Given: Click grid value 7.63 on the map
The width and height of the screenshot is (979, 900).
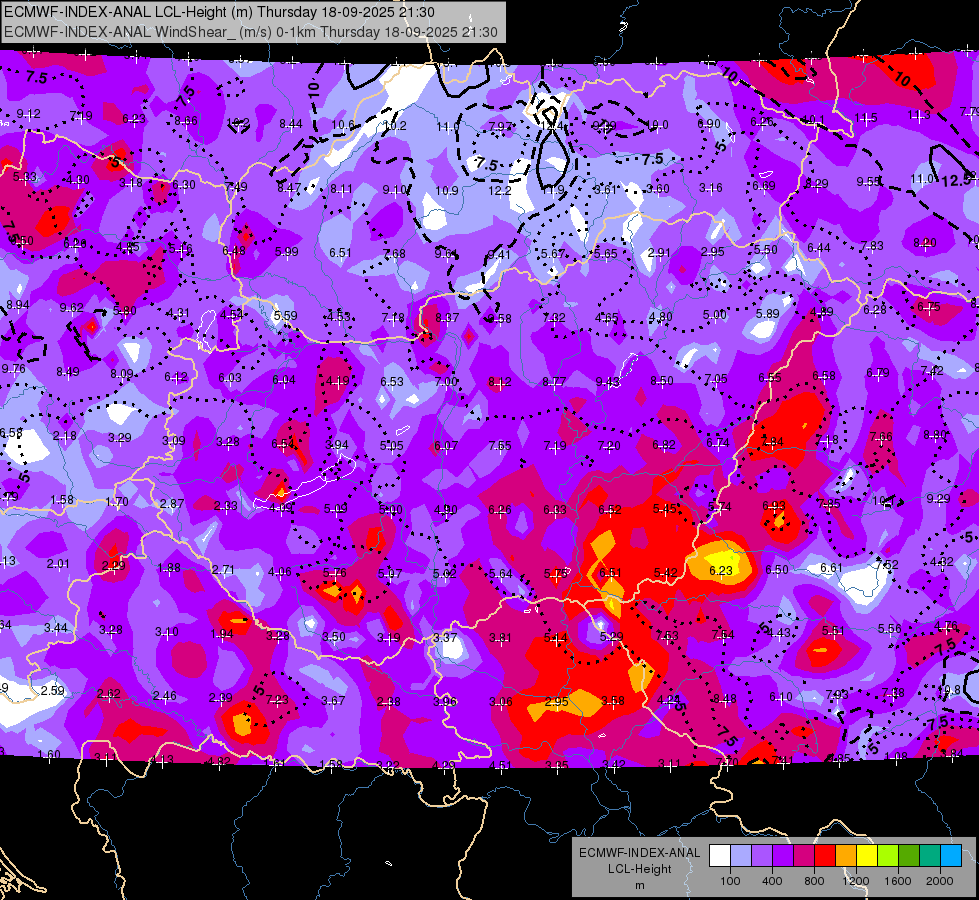Looking at the screenshot, I should 667,635.
